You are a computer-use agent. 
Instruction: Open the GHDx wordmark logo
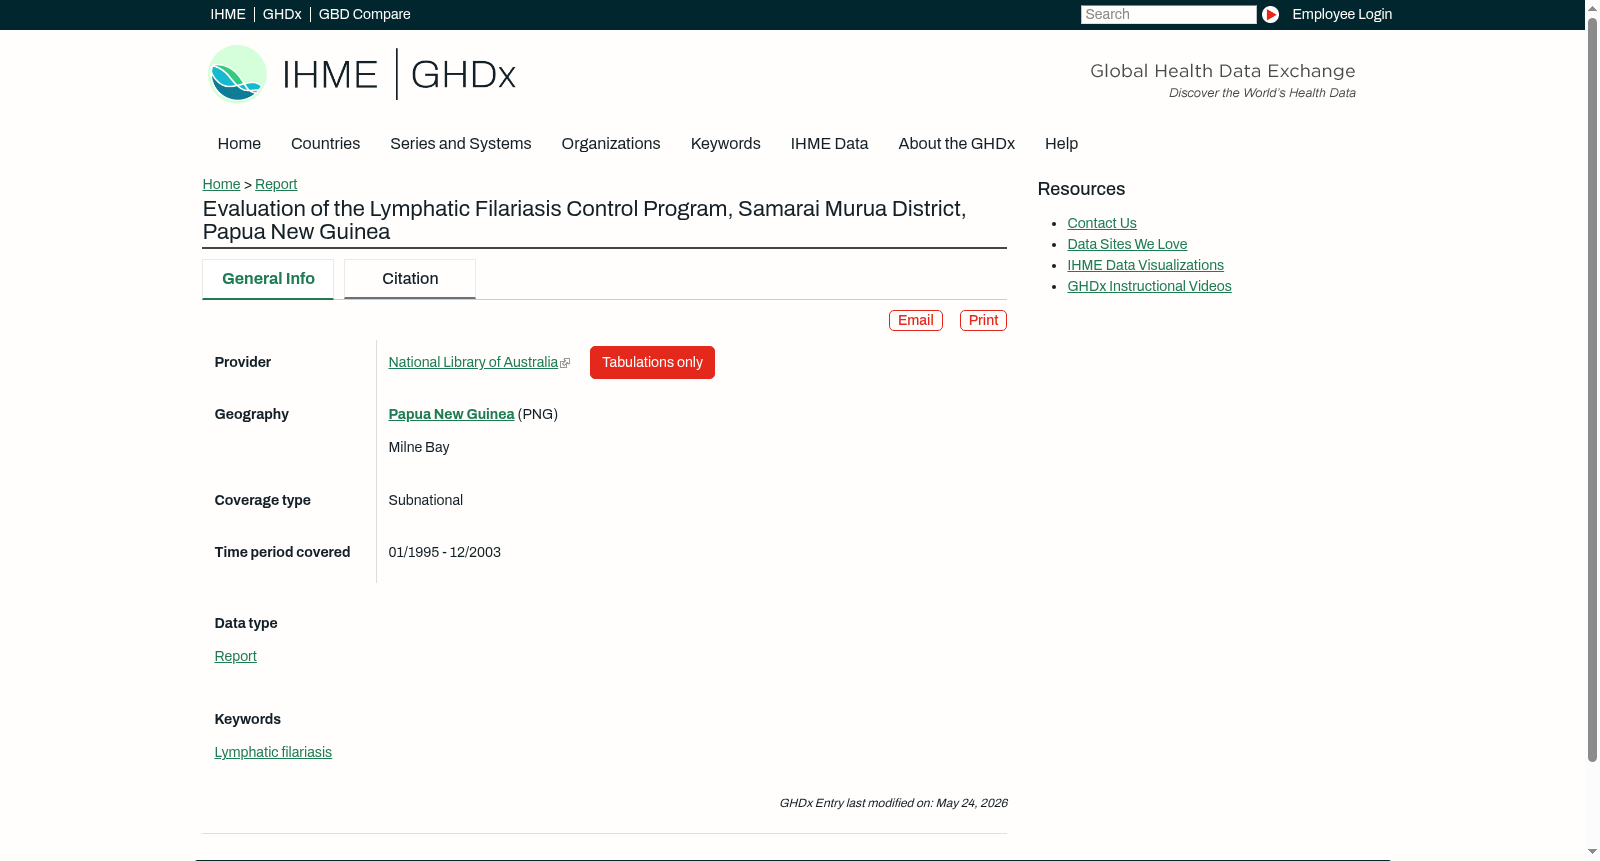pos(463,75)
